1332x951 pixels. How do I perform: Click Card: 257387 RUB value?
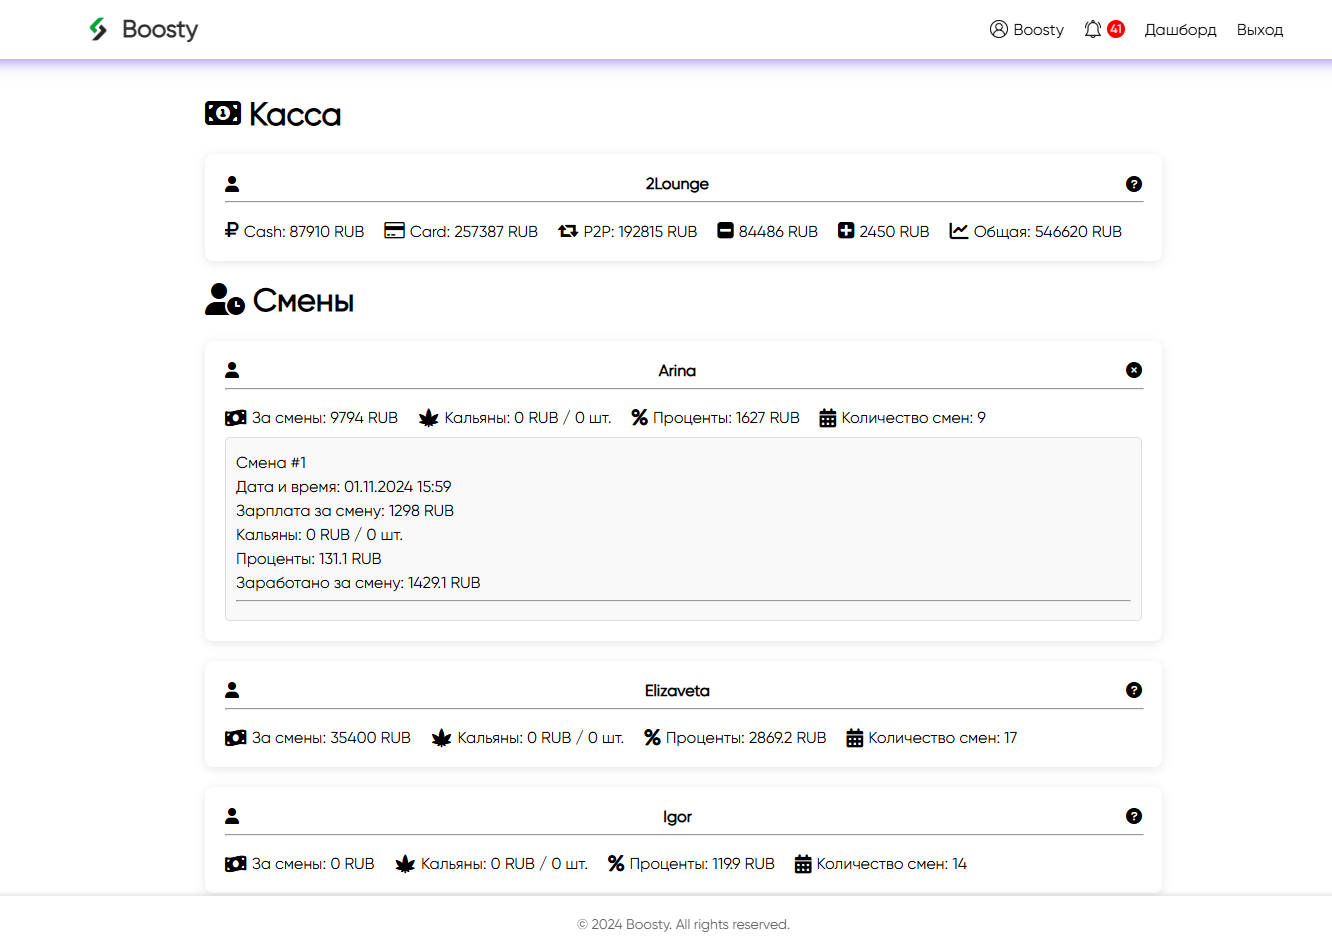[x=474, y=231]
